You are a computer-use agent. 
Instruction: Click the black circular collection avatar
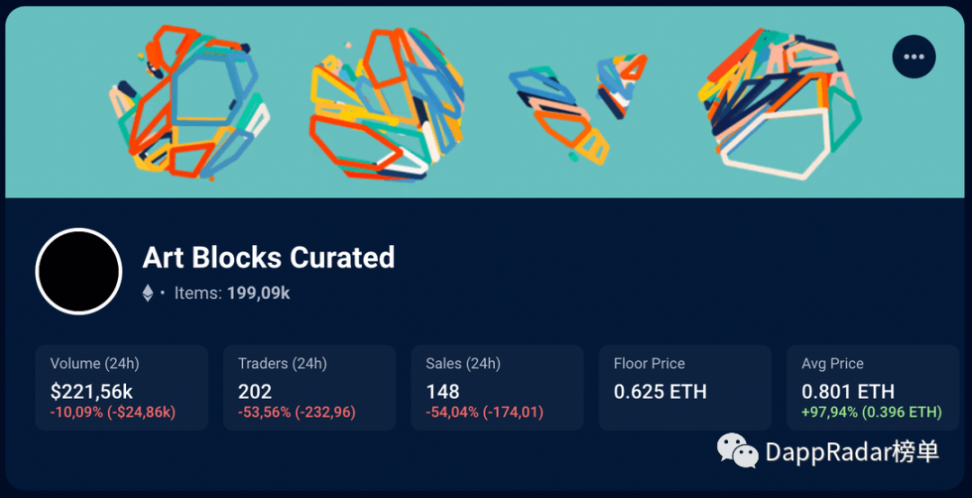click(x=79, y=271)
